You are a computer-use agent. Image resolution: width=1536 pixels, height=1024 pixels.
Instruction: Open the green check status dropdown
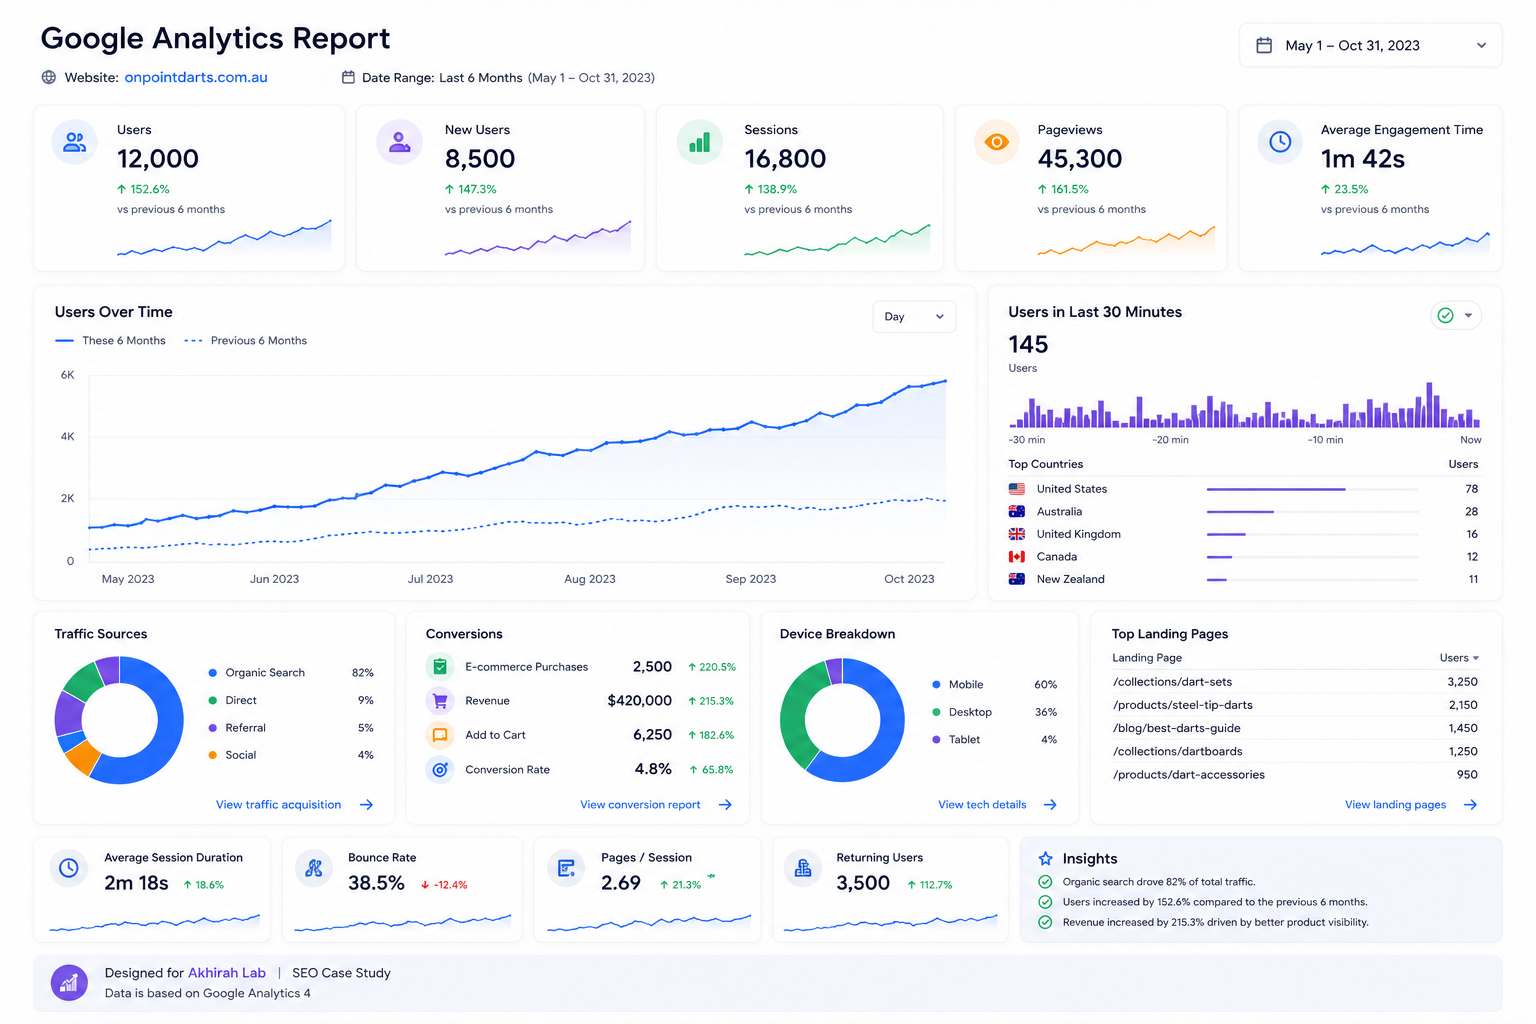[x=1456, y=316]
